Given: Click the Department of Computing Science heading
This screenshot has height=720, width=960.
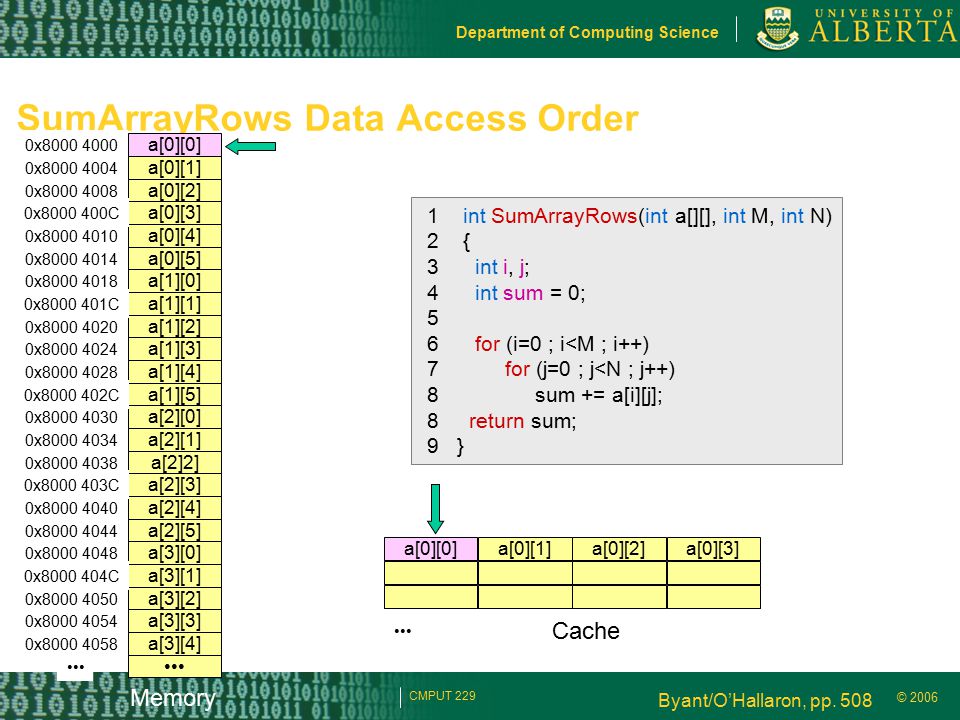Looking at the screenshot, I should [x=587, y=32].
